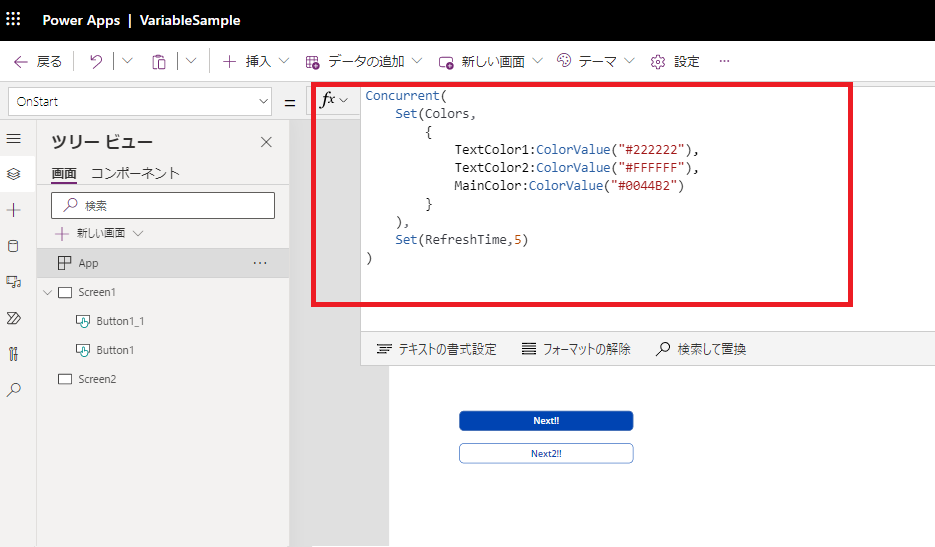Open the 新しい画面 toolbar menu

(491, 61)
